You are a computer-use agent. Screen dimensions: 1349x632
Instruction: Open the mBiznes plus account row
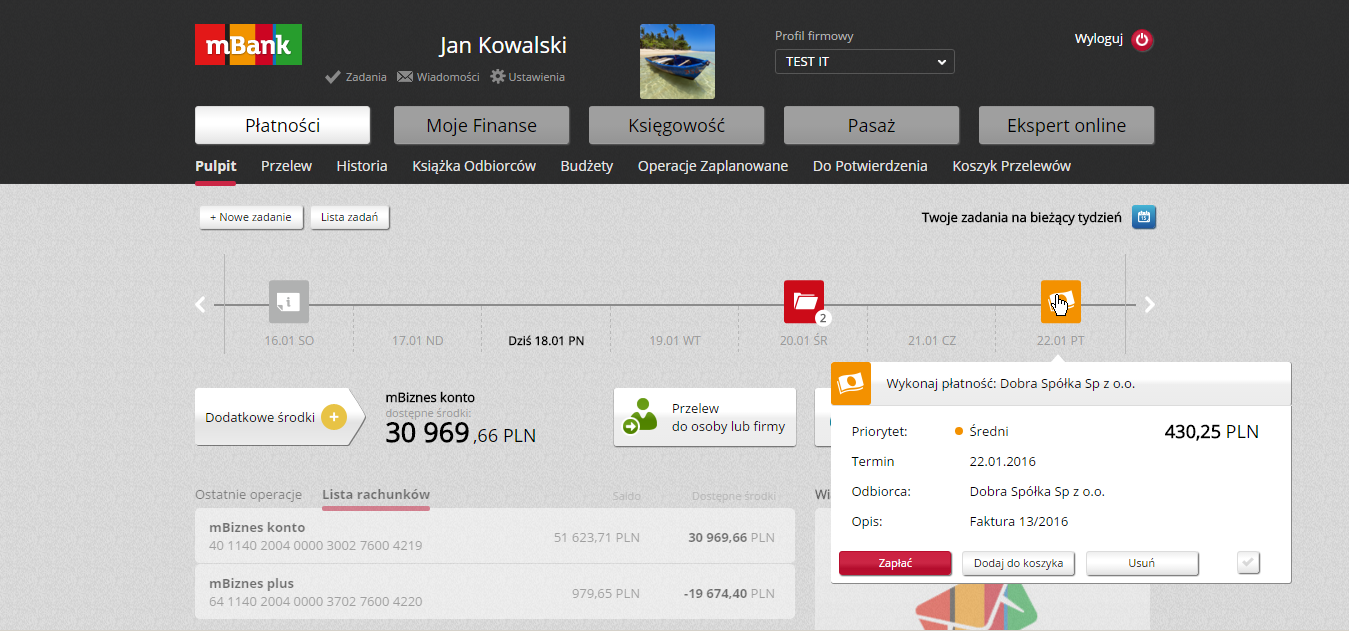click(495, 592)
